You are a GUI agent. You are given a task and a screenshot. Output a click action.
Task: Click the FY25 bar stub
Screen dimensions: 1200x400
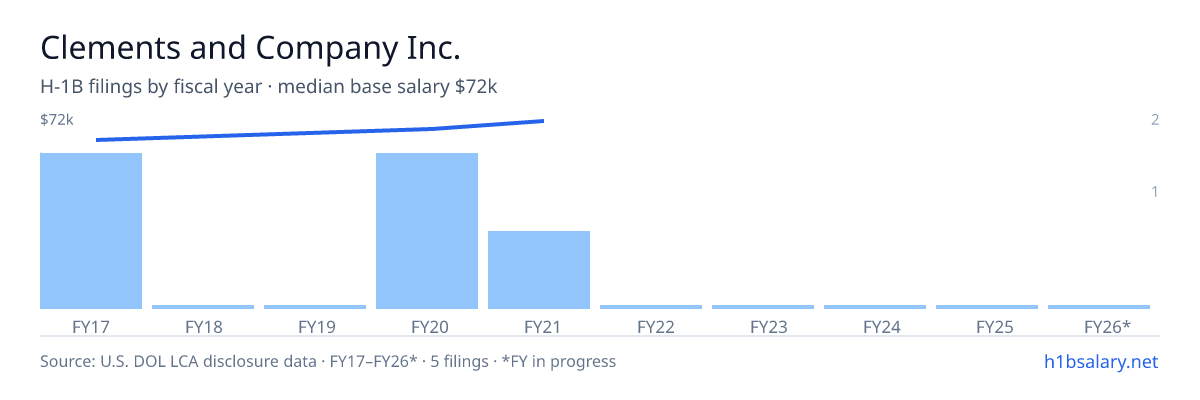point(987,307)
